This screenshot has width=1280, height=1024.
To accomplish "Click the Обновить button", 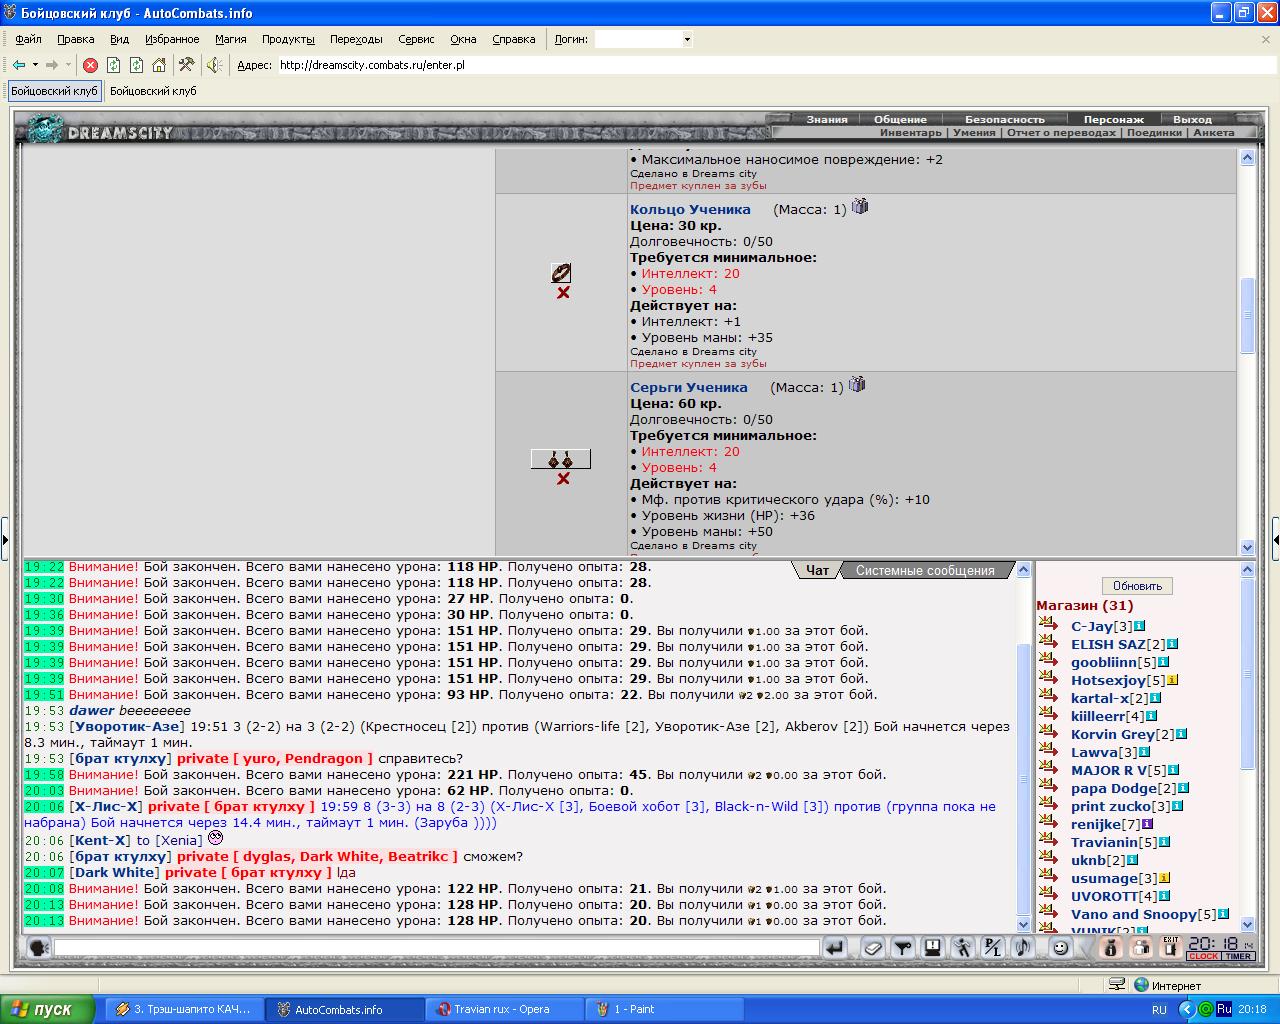I will [x=1138, y=586].
